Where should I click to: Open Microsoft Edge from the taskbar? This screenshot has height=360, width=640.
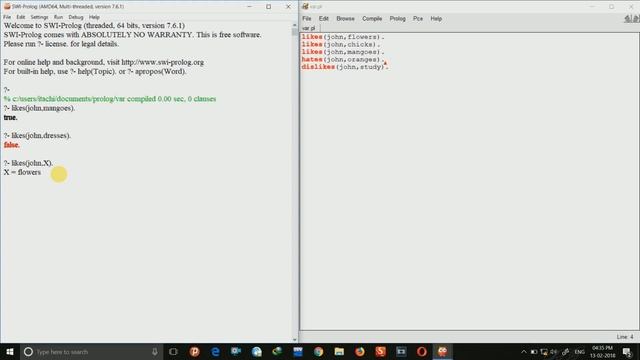pos(215,351)
